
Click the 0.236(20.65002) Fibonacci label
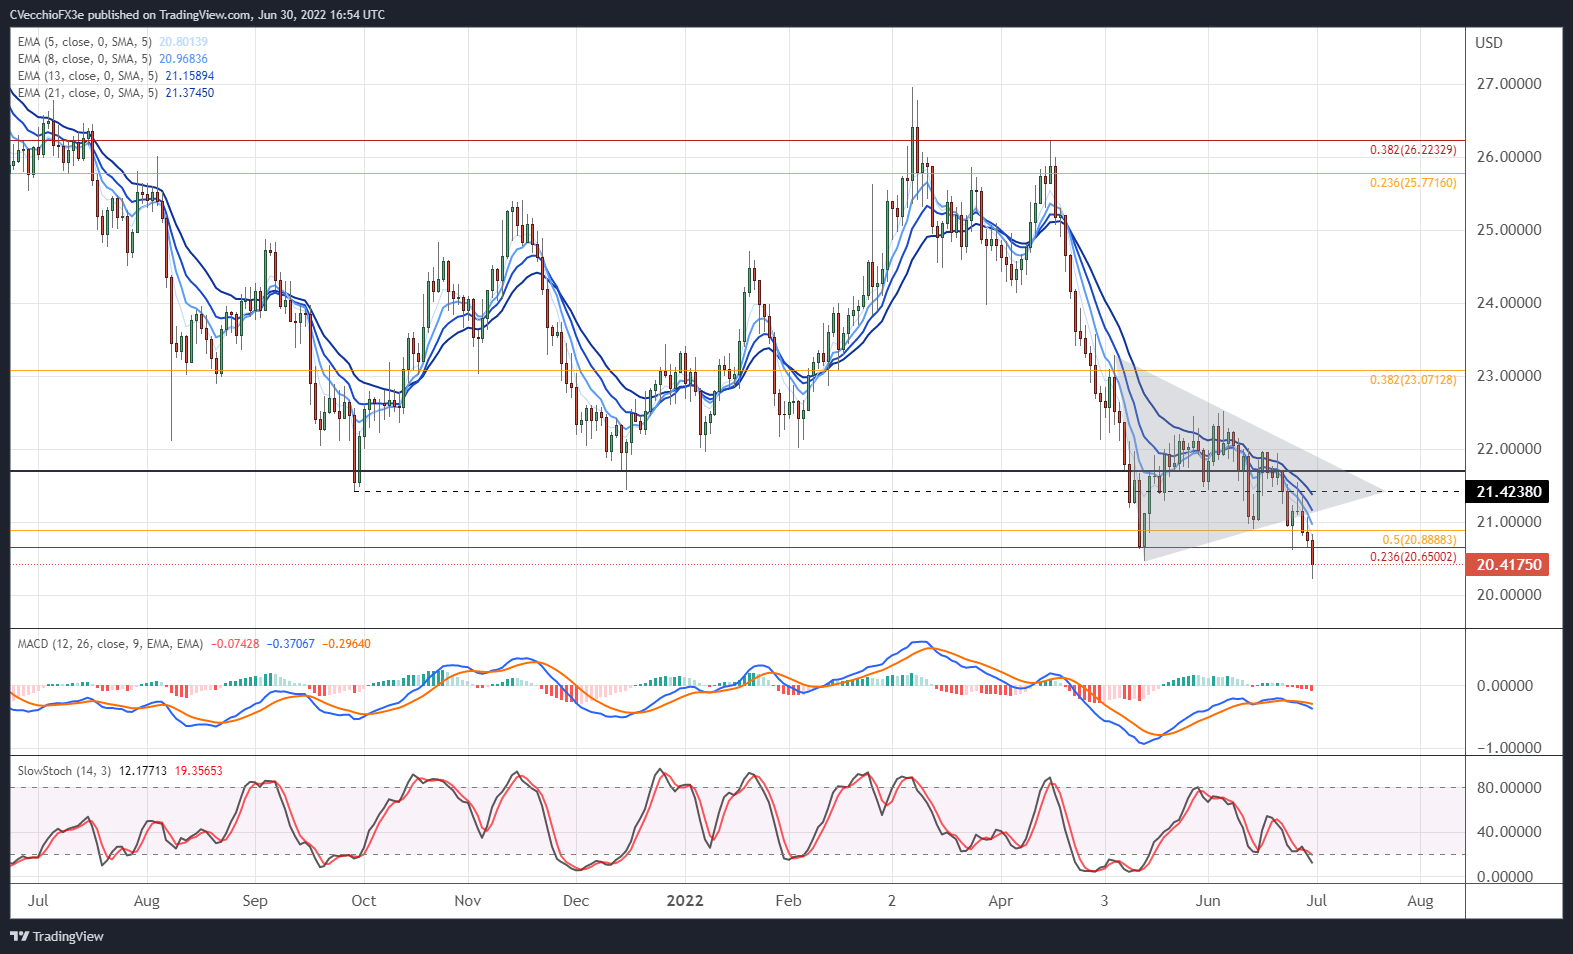(1413, 557)
